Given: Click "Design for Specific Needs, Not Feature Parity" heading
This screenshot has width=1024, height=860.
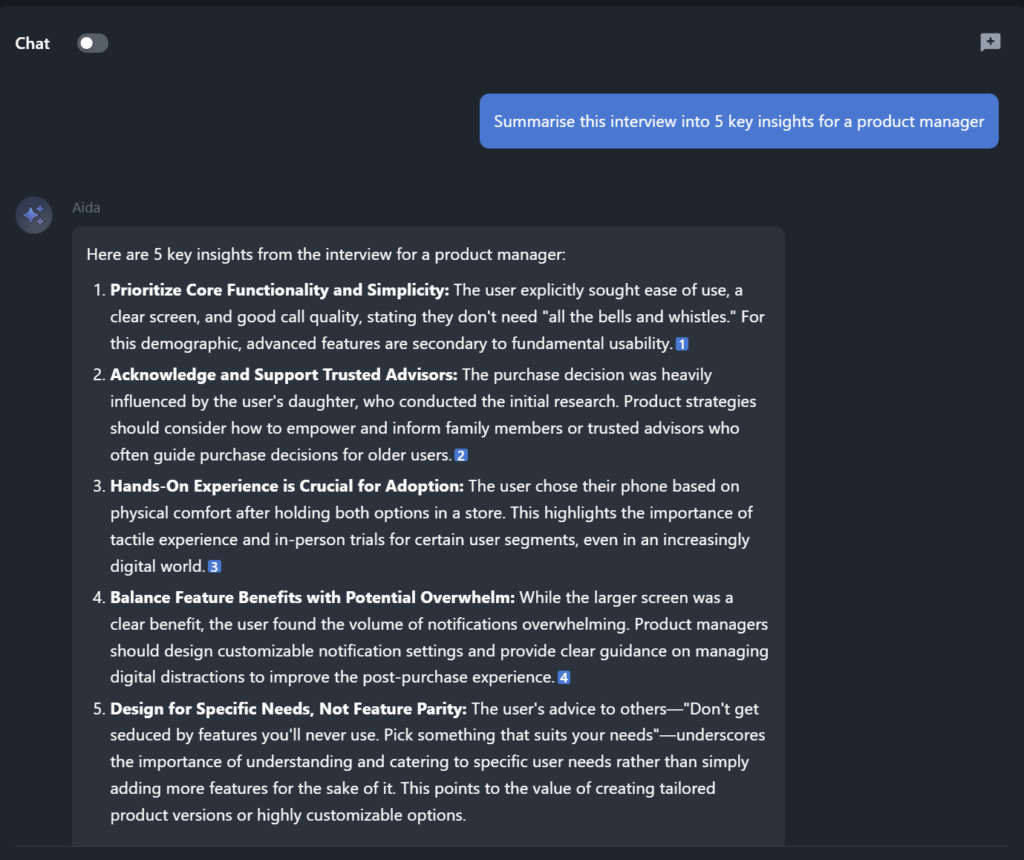Looking at the screenshot, I should (288, 708).
